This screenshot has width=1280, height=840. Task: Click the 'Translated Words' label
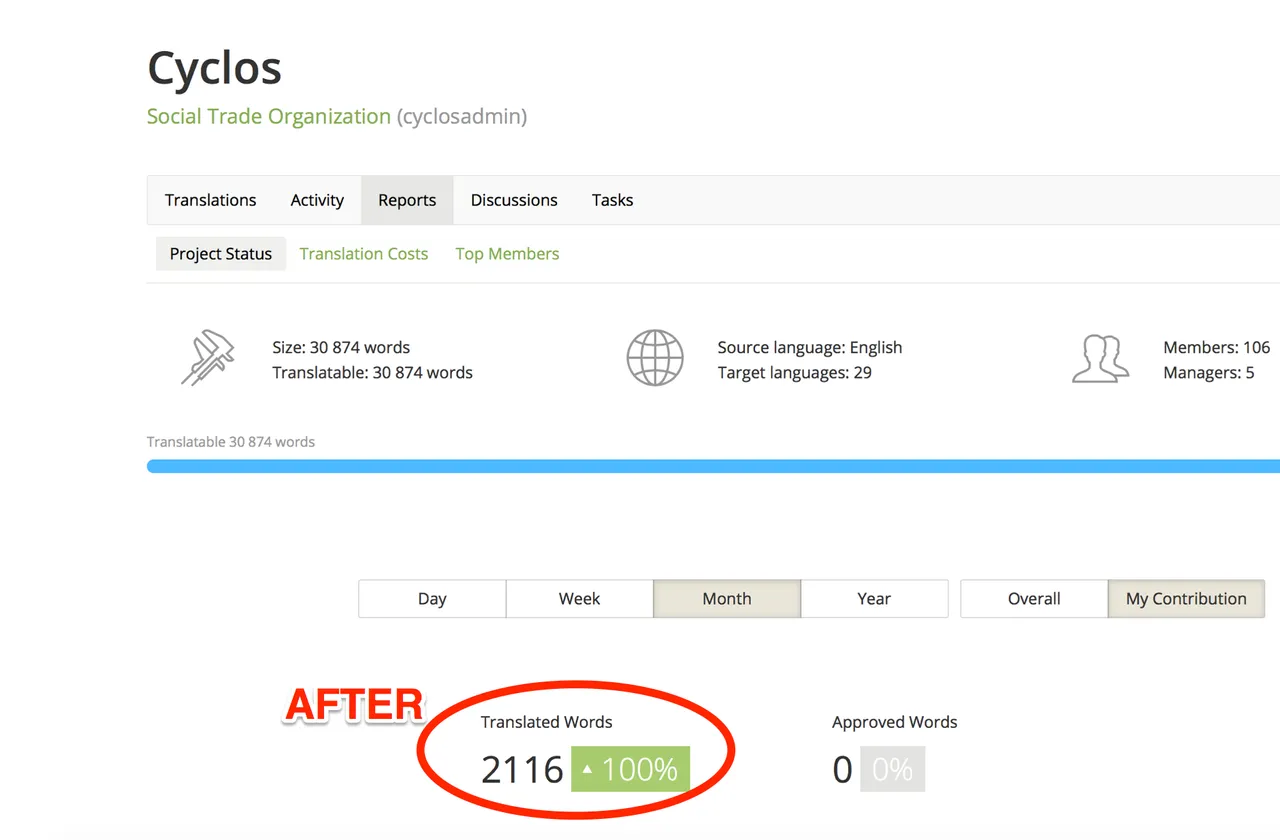point(546,722)
